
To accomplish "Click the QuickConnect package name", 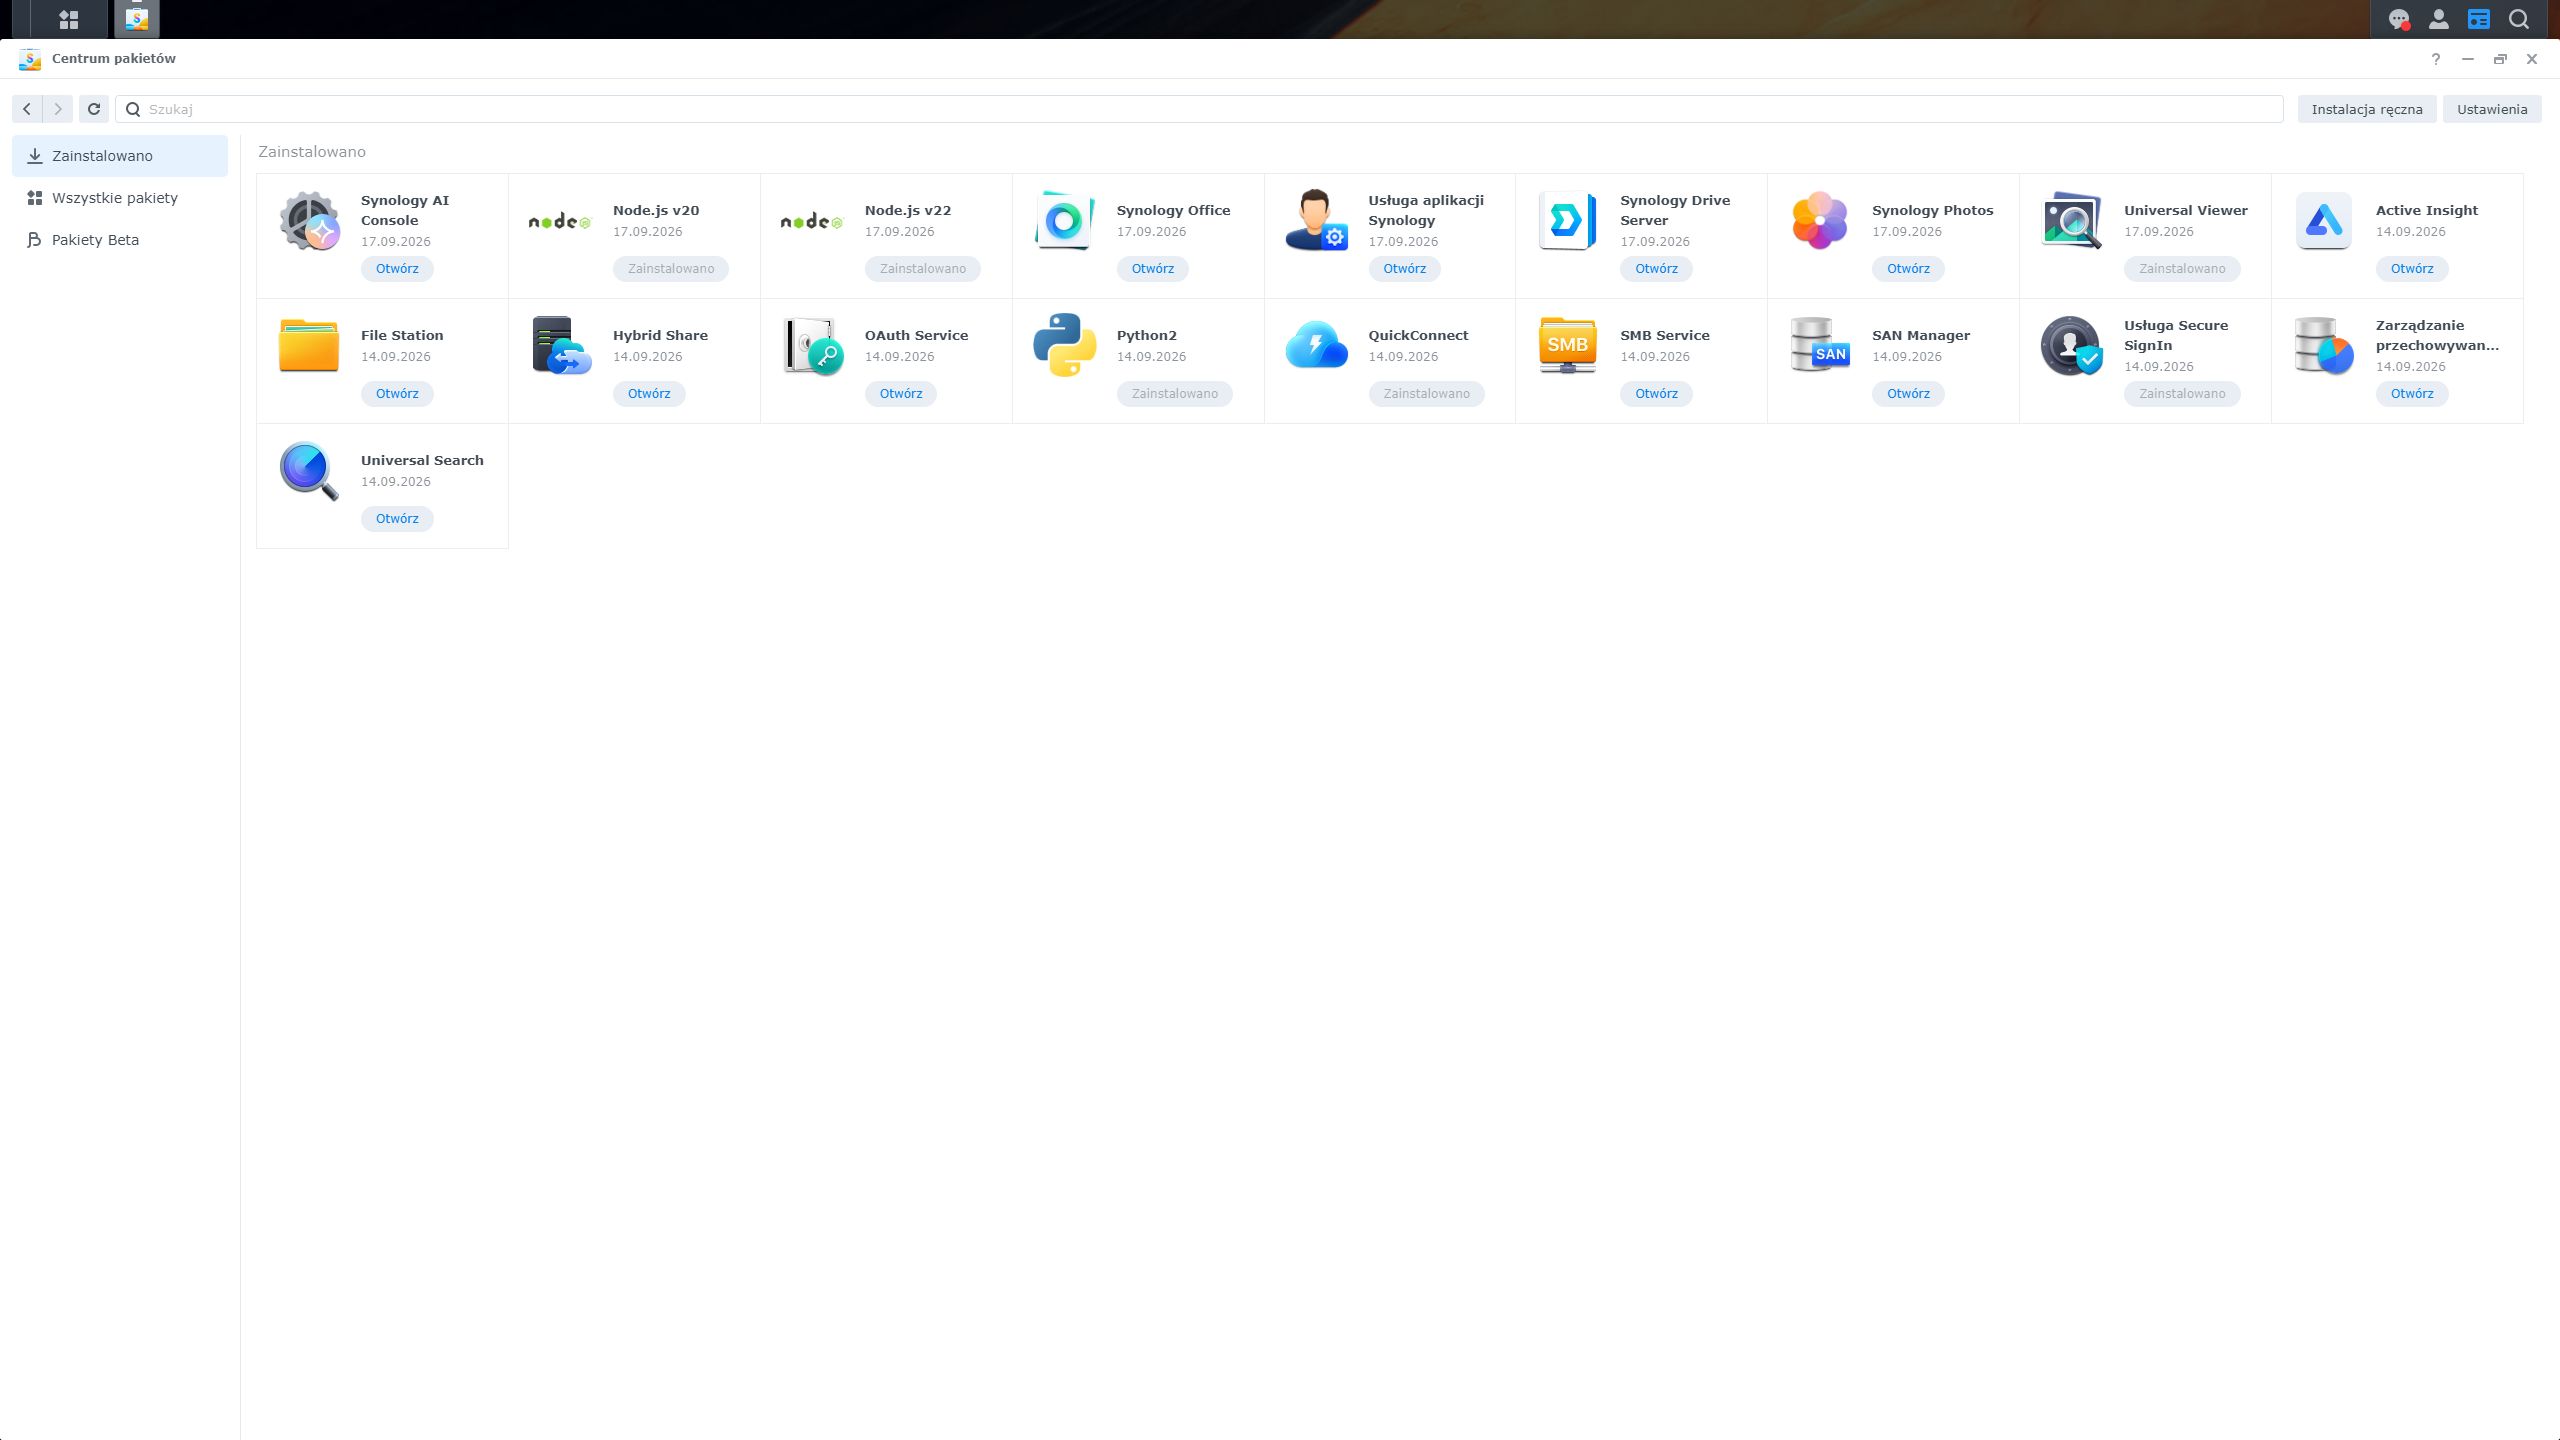I will click(x=1418, y=336).
